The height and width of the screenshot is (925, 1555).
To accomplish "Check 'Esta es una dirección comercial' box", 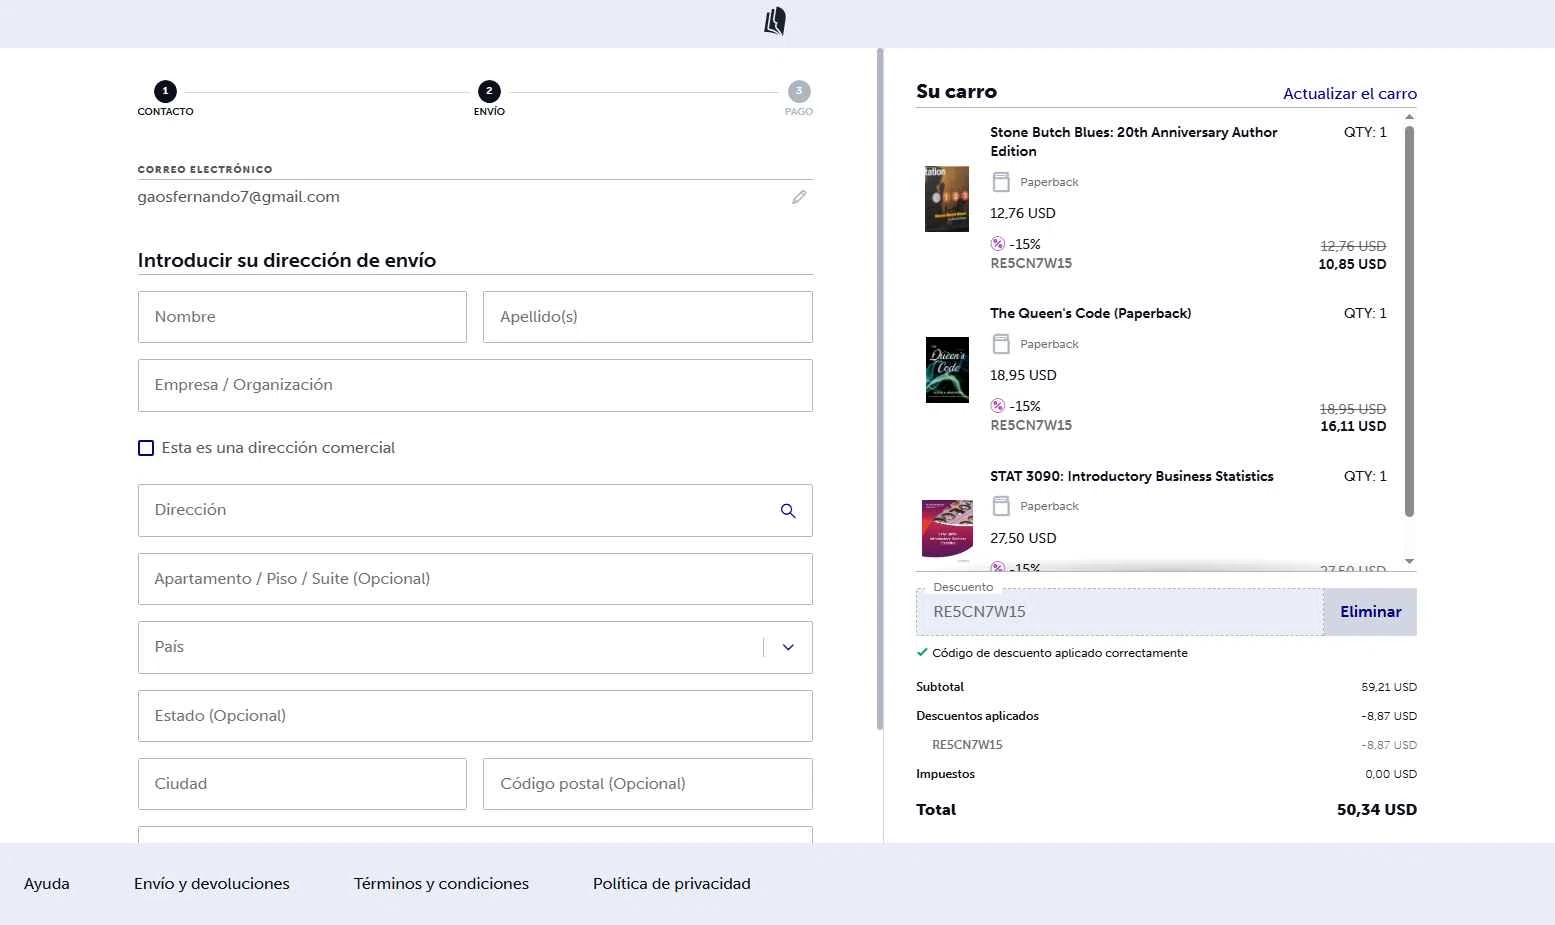I will [146, 448].
